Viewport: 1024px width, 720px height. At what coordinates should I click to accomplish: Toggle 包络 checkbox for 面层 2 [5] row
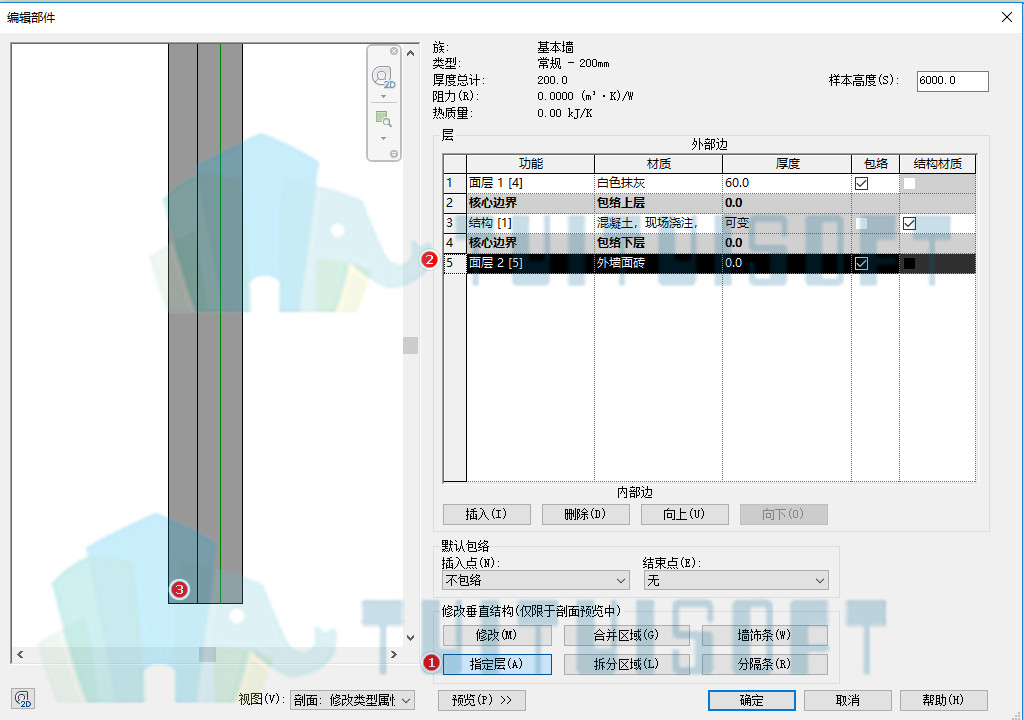pos(861,263)
